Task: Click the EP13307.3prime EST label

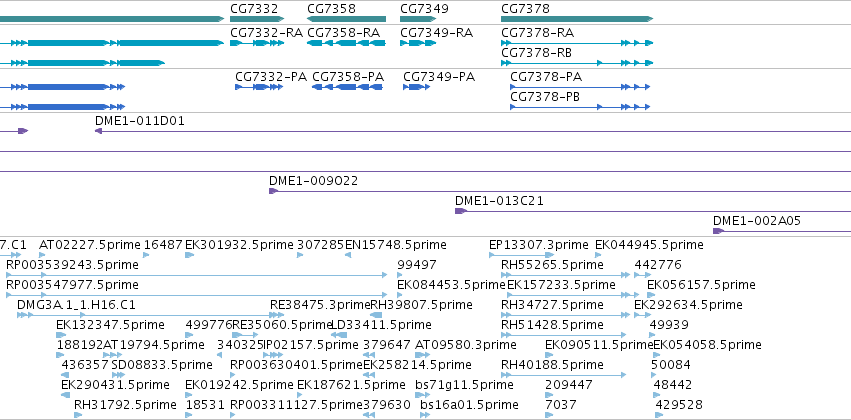Action: click(x=538, y=245)
